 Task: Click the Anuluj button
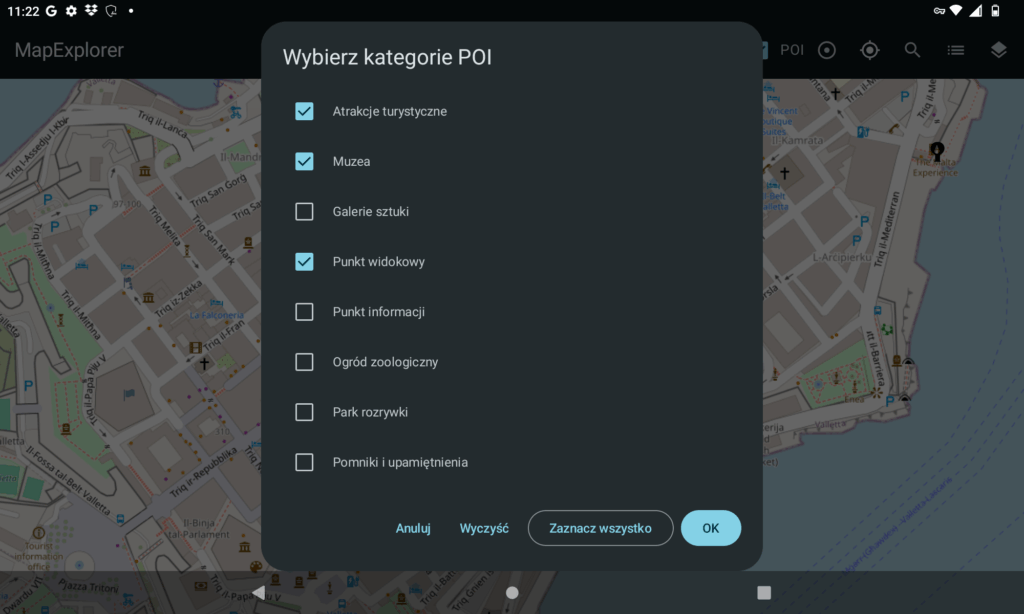click(413, 528)
